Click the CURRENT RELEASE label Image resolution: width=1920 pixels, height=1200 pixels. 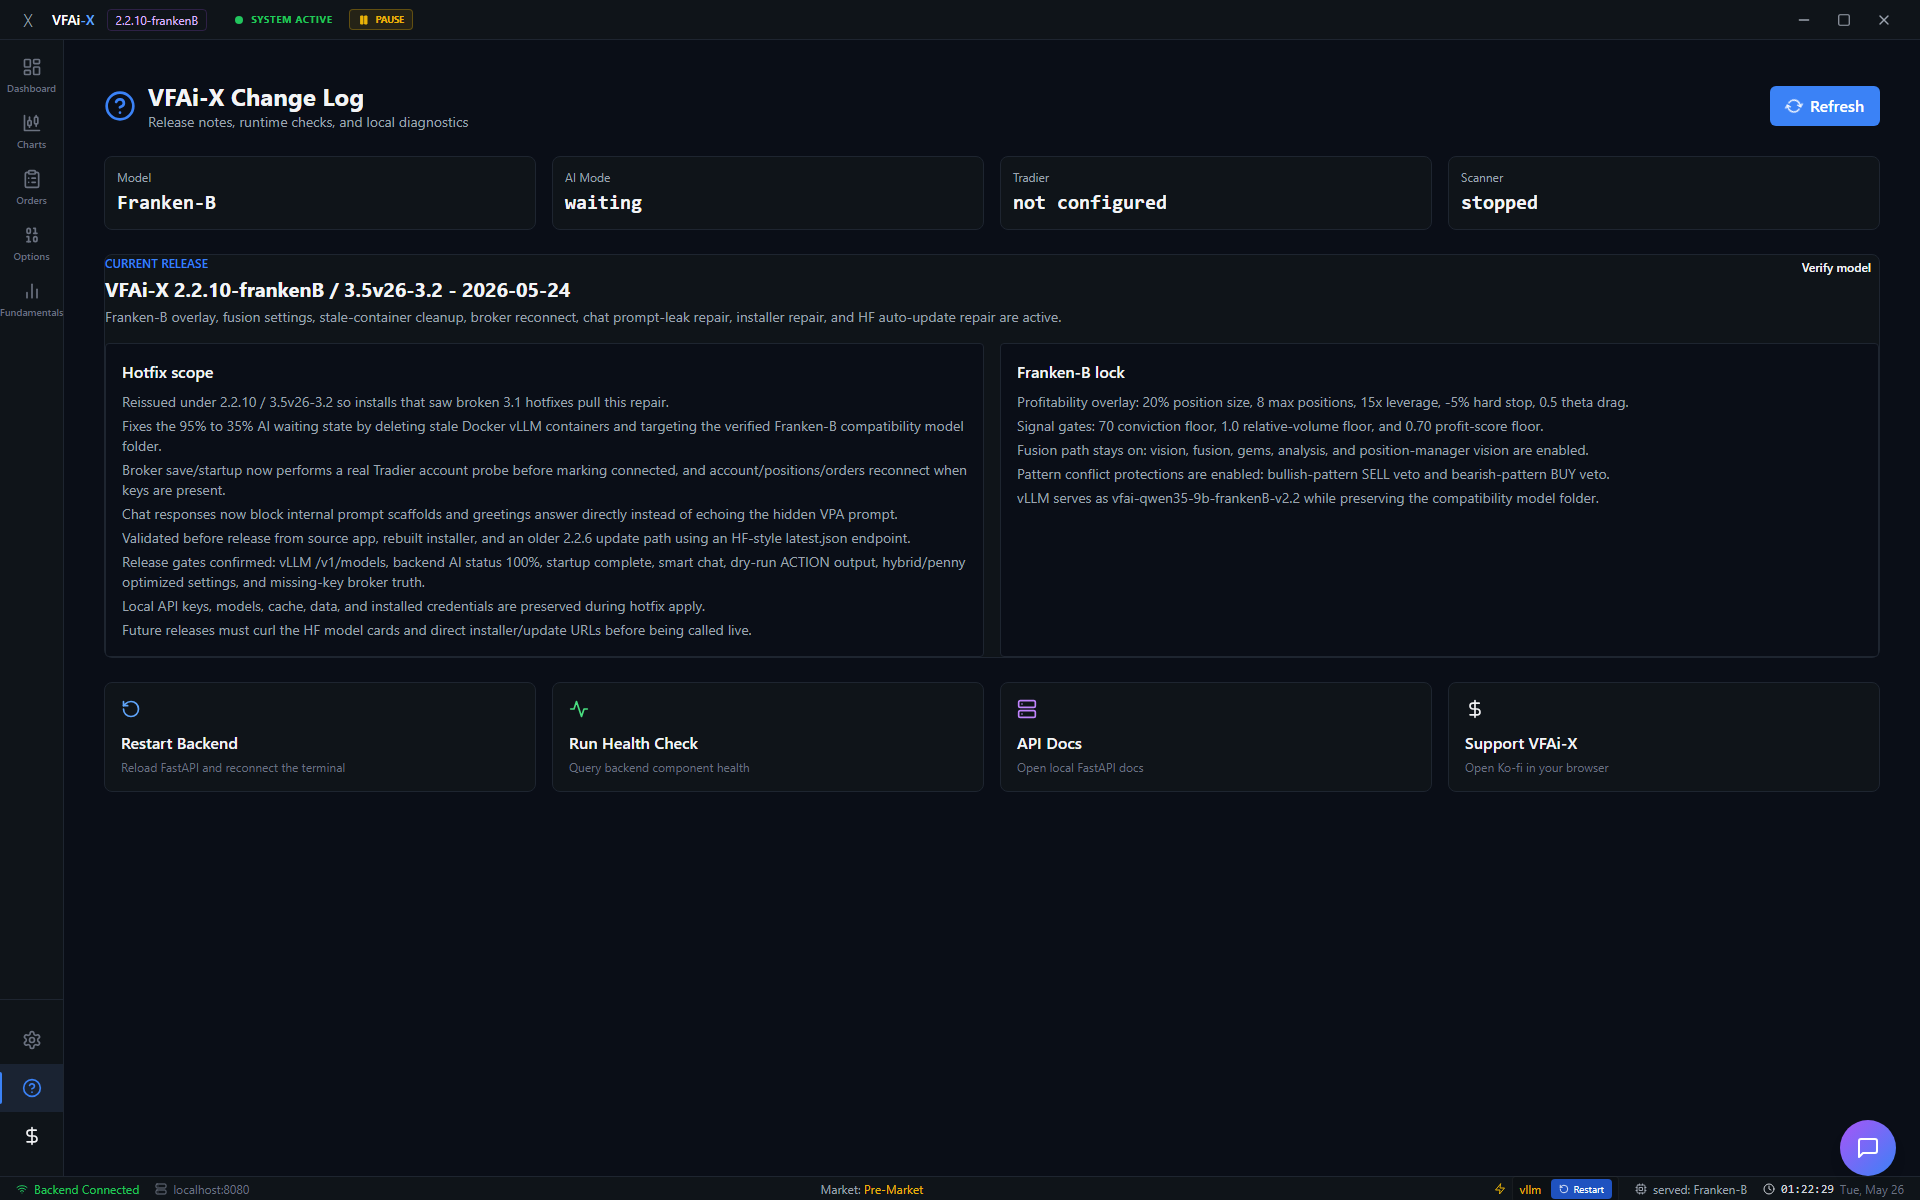click(x=156, y=264)
